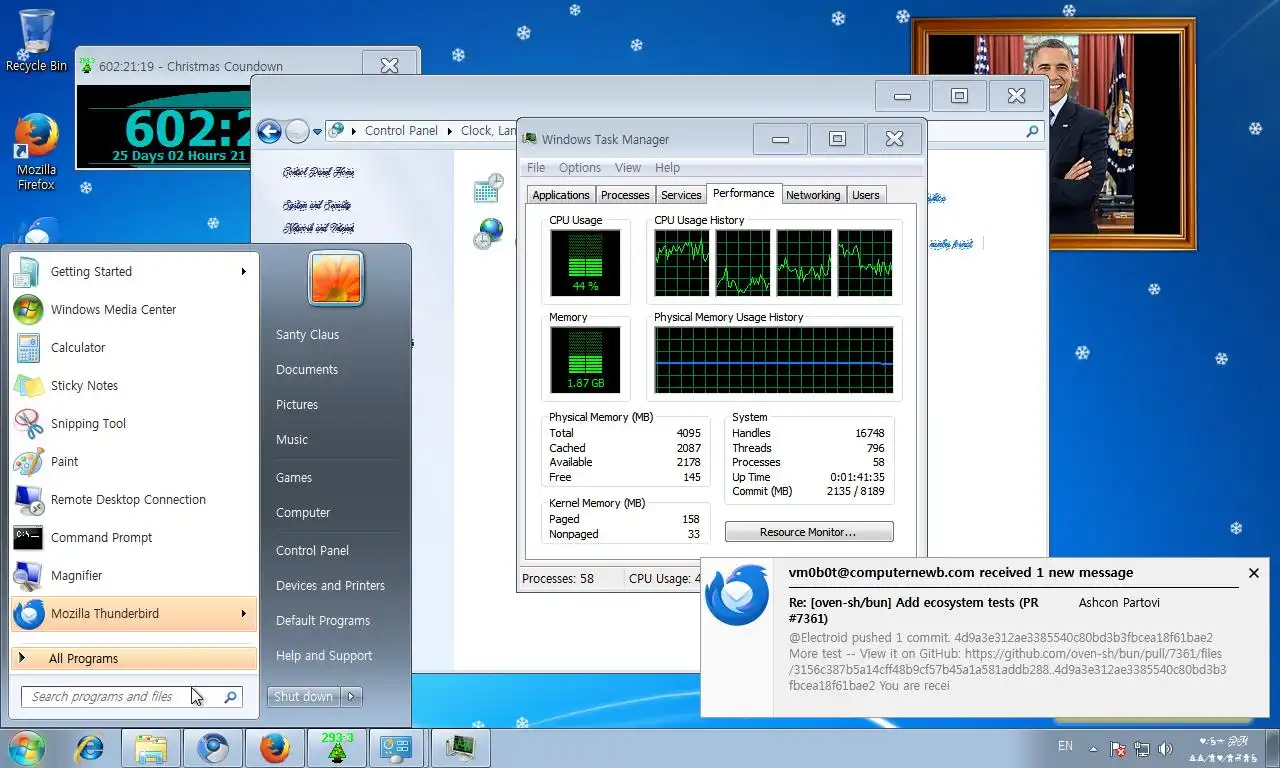Dismiss the Thunderbird new message notification

pos(1253,573)
